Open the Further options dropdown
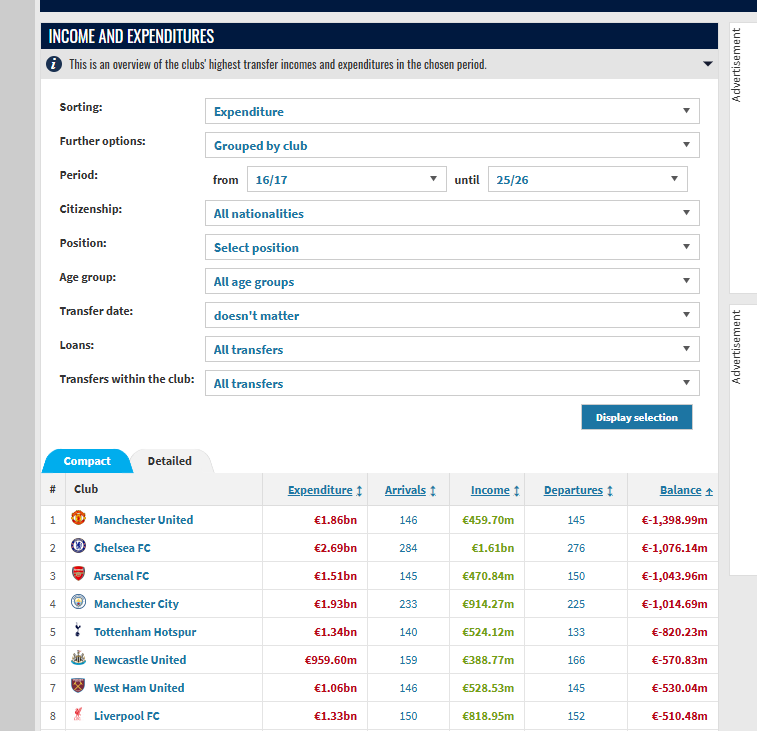The height and width of the screenshot is (731, 757). [x=452, y=145]
